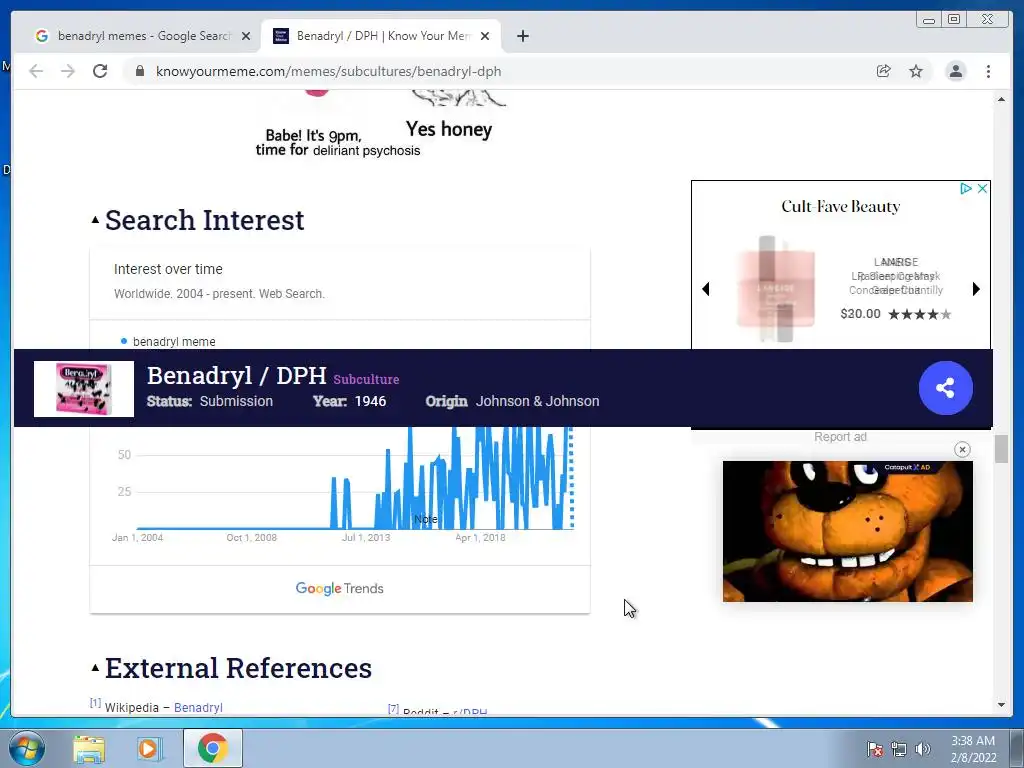The image size is (1024, 768).
Task: Switch to benadryl memes Google Search tab
Action: [144, 36]
